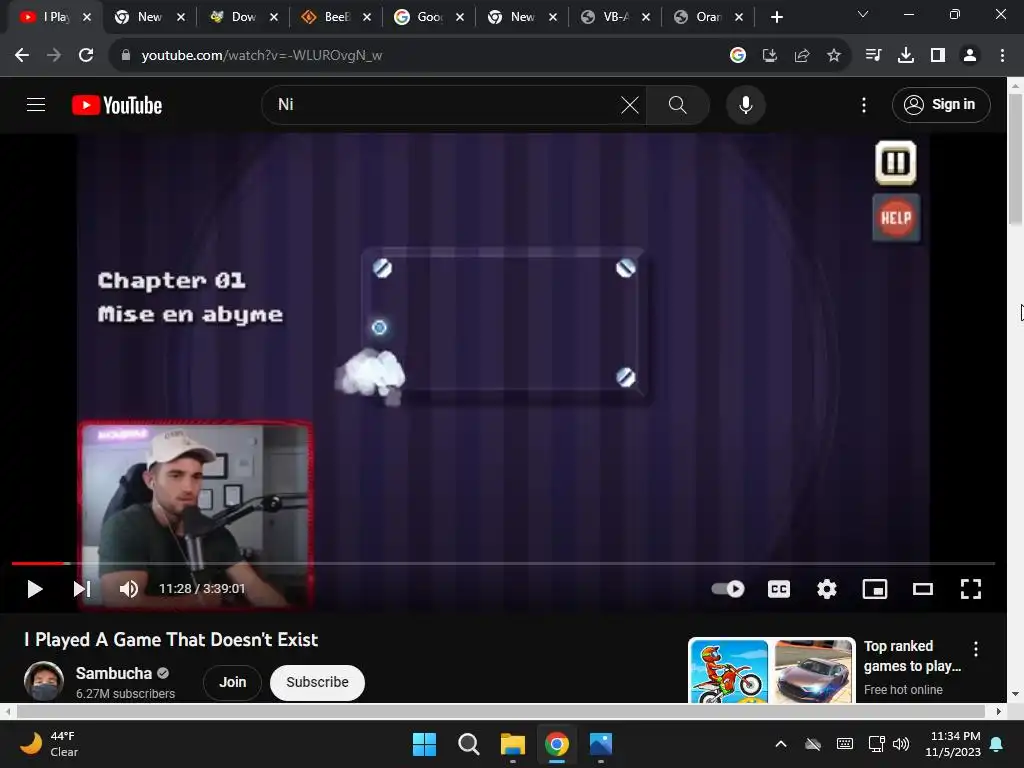Open Chrome downloads
Image resolution: width=1024 pixels, height=768 pixels.
pyautogui.click(x=906, y=56)
